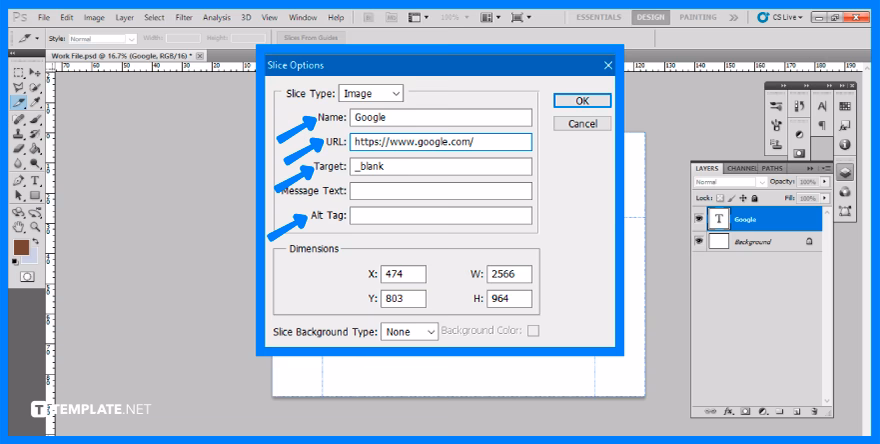Viewport: 880px width, 444px height.
Task: Cancel the Slice Options dialog
Action: (x=581, y=124)
